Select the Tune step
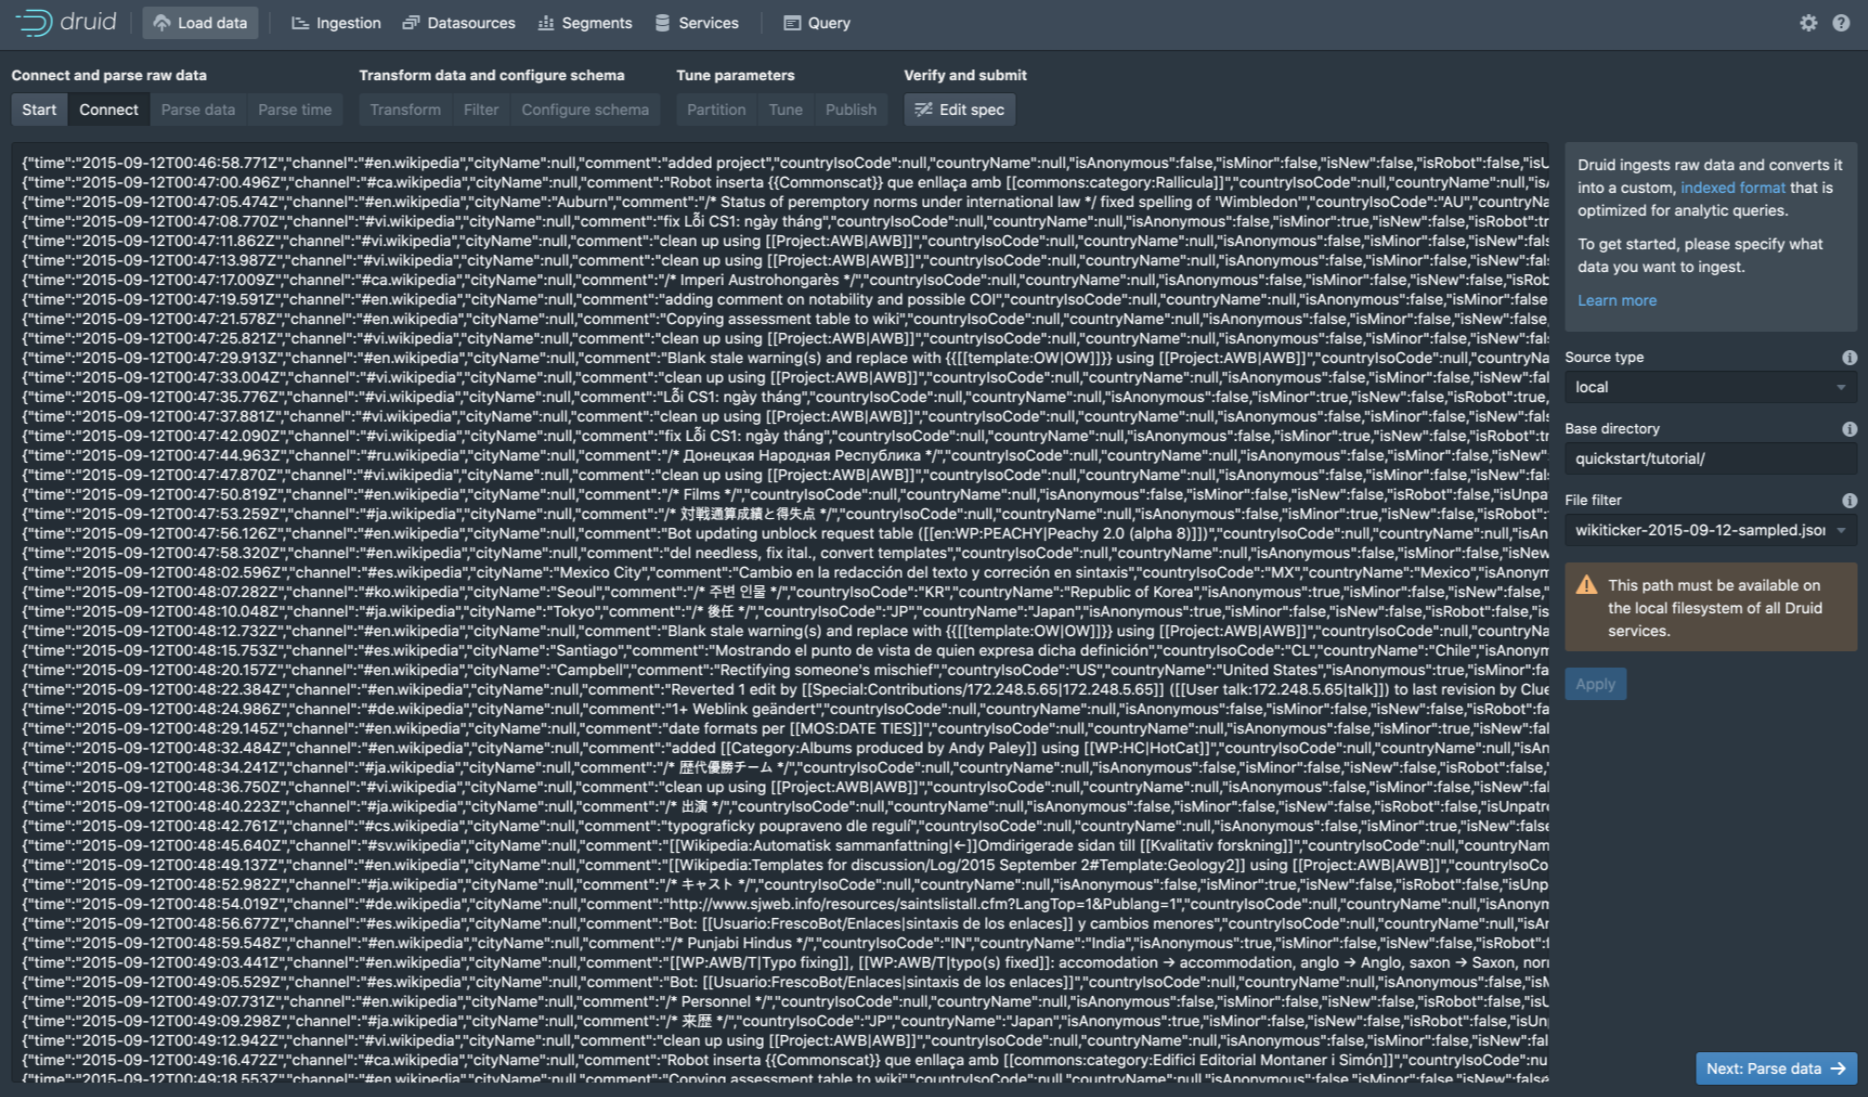This screenshot has height=1097, width=1868. point(786,110)
